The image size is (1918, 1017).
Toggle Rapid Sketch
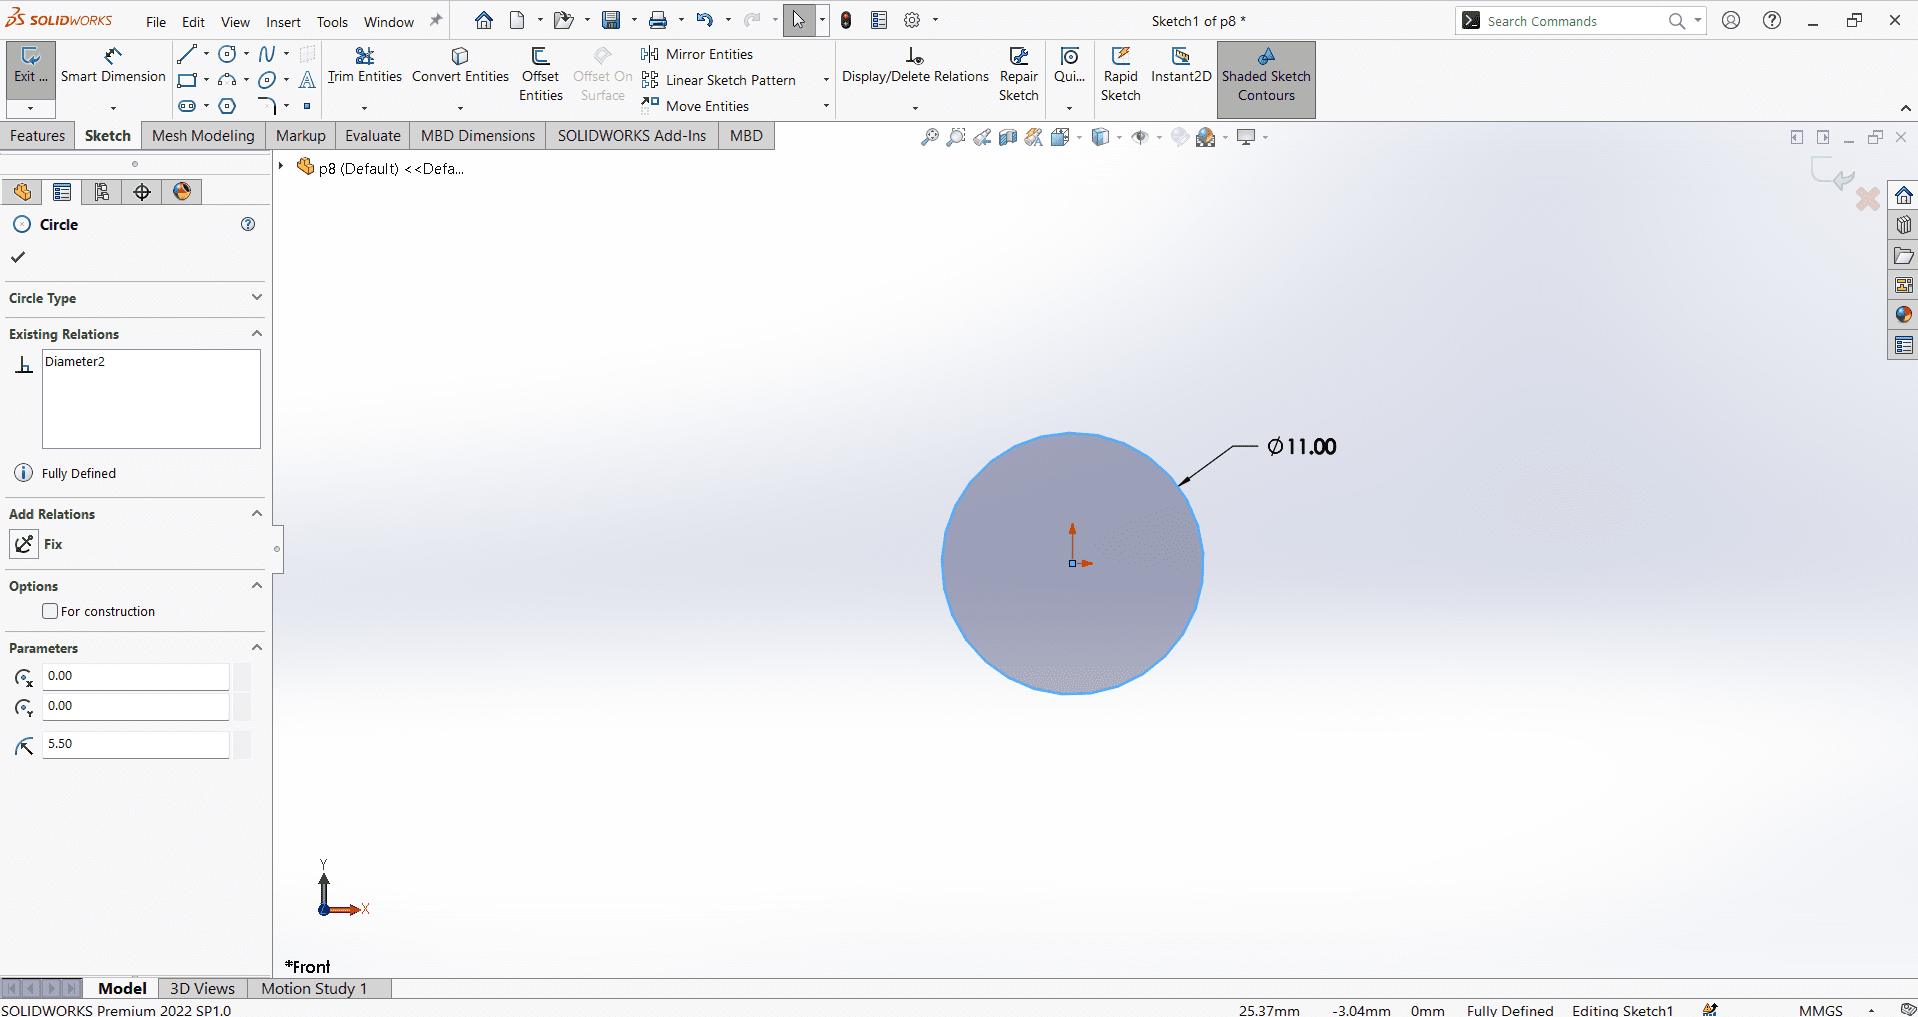pyautogui.click(x=1121, y=74)
